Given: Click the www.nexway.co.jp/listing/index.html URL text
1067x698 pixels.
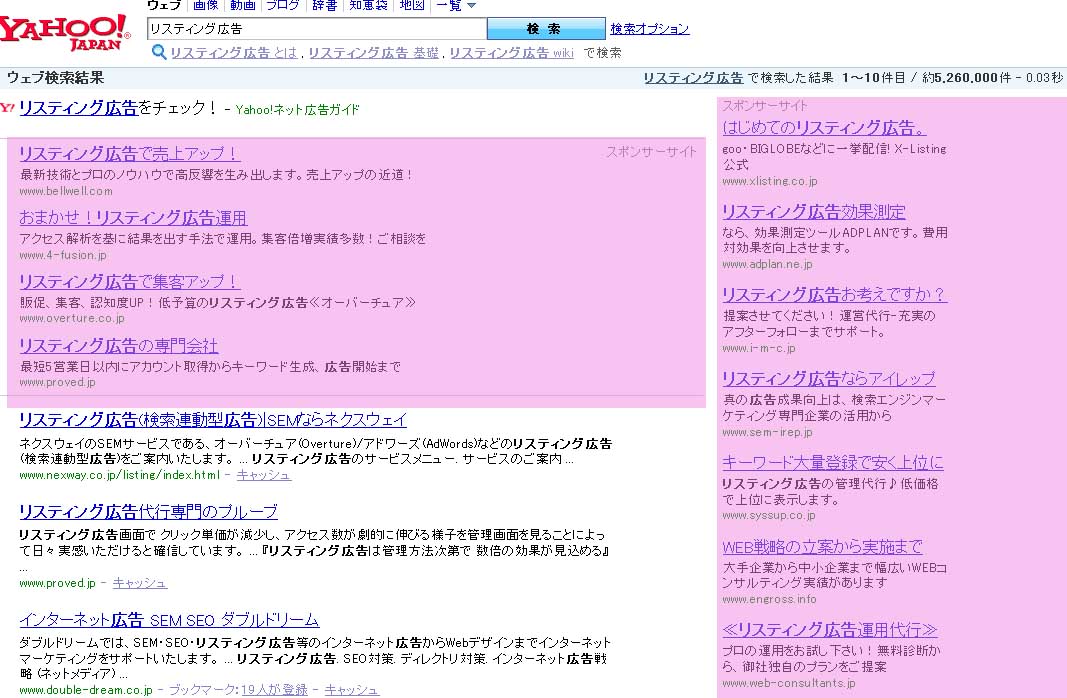Looking at the screenshot, I should (x=120, y=475).
